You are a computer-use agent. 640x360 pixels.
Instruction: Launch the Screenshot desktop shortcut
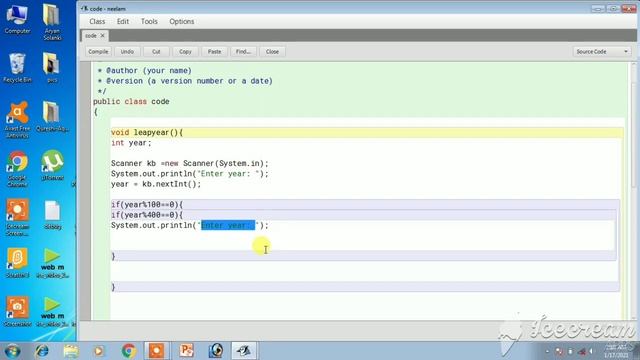click(x=17, y=312)
